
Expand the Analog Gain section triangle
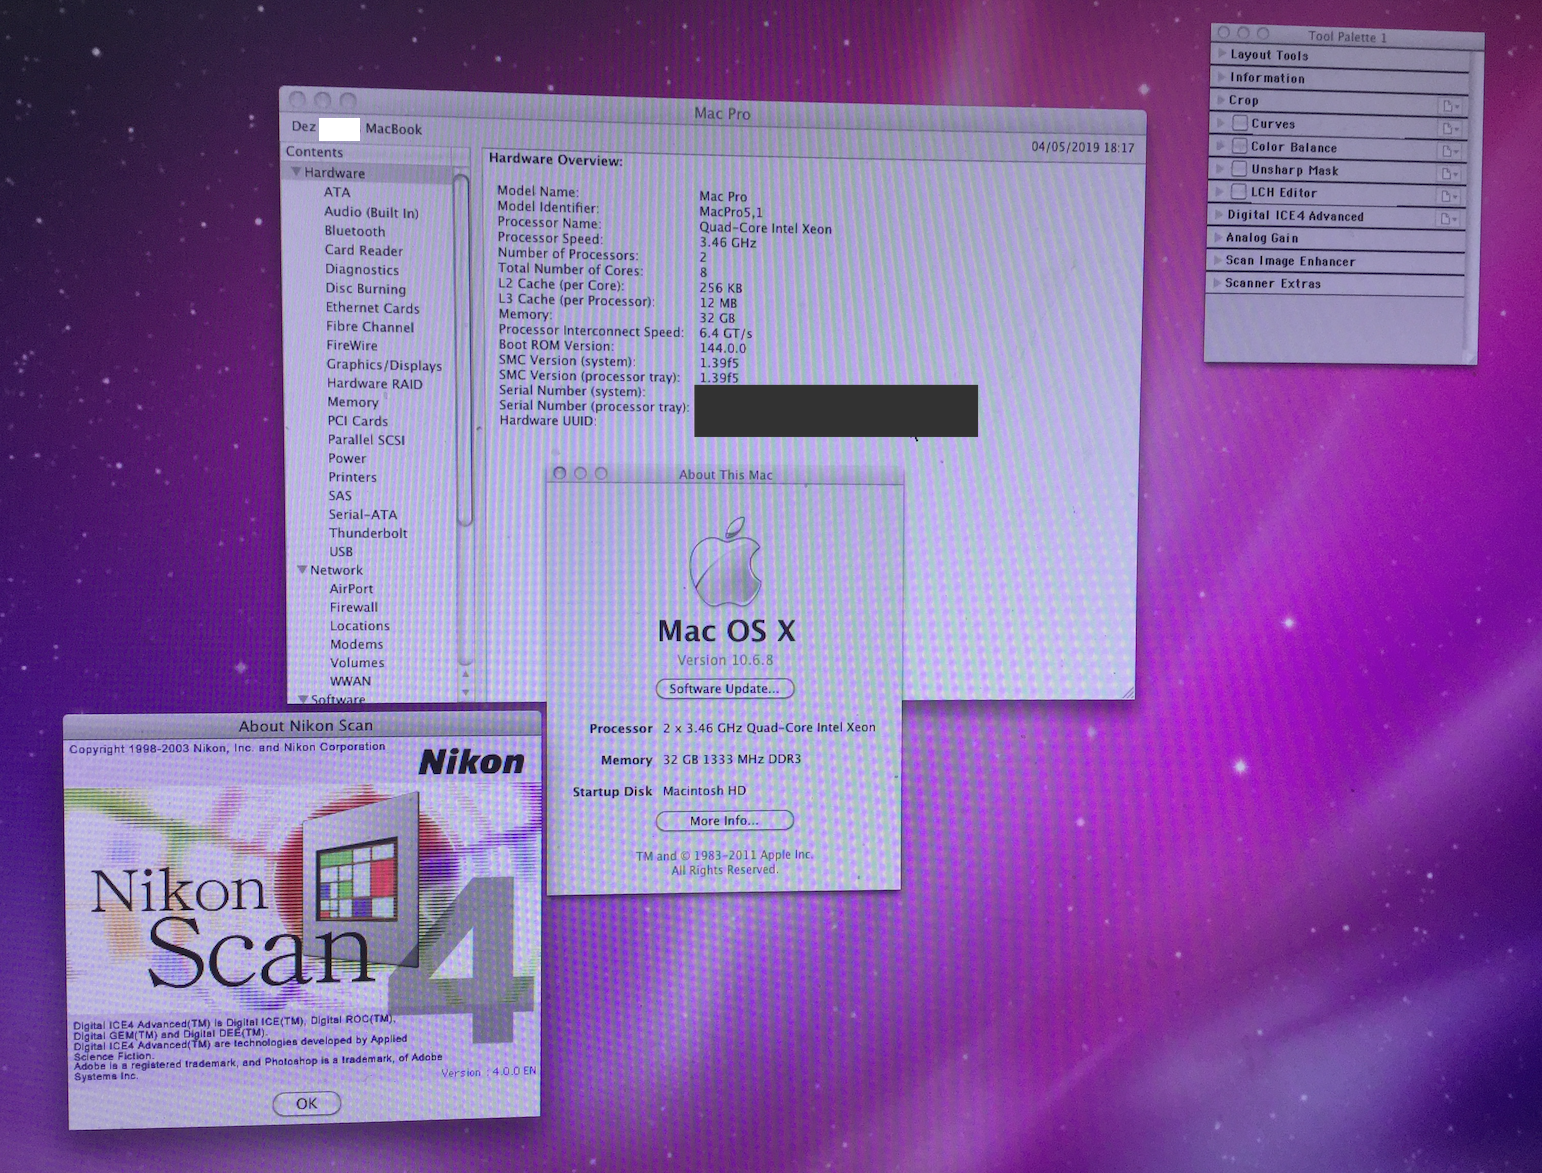1218,238
